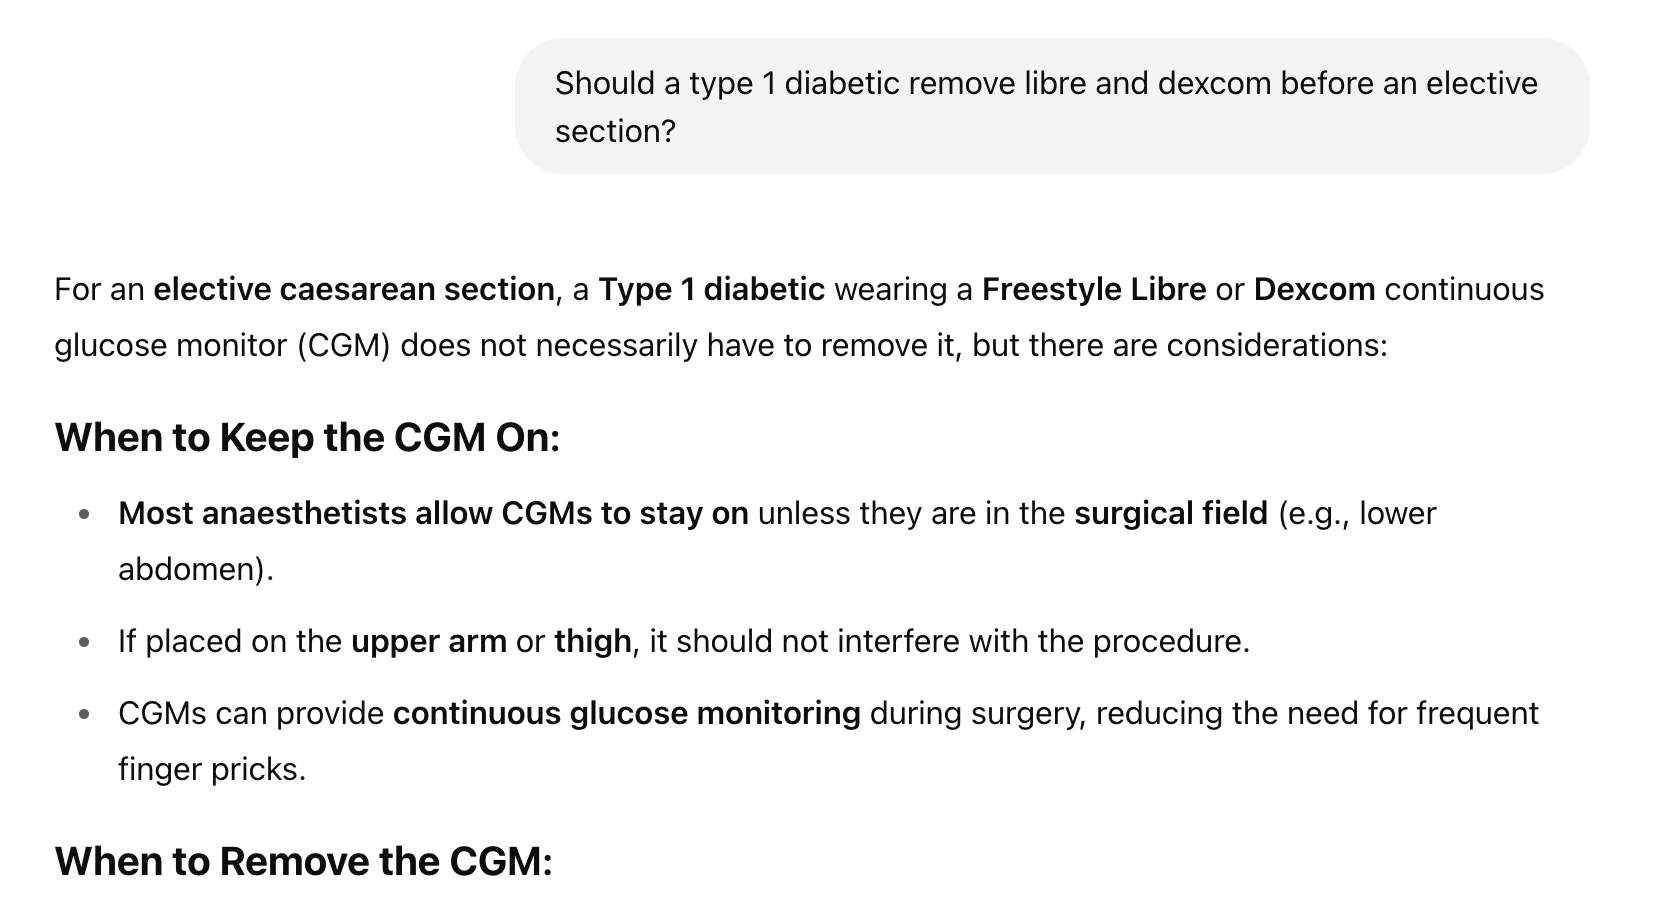Click the bold 'Freestyle Libre' text
This screenshot has width=1680, height=912.
point(1094,290)
